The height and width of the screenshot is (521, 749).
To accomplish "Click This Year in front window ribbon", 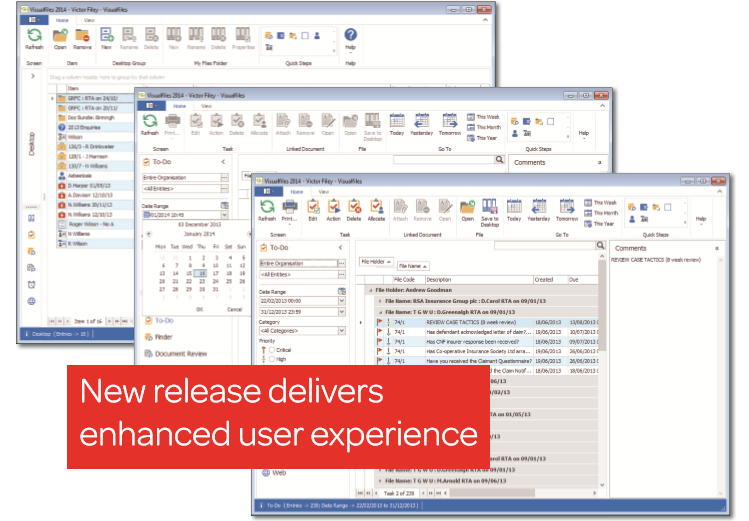I will tap(599, 223).
